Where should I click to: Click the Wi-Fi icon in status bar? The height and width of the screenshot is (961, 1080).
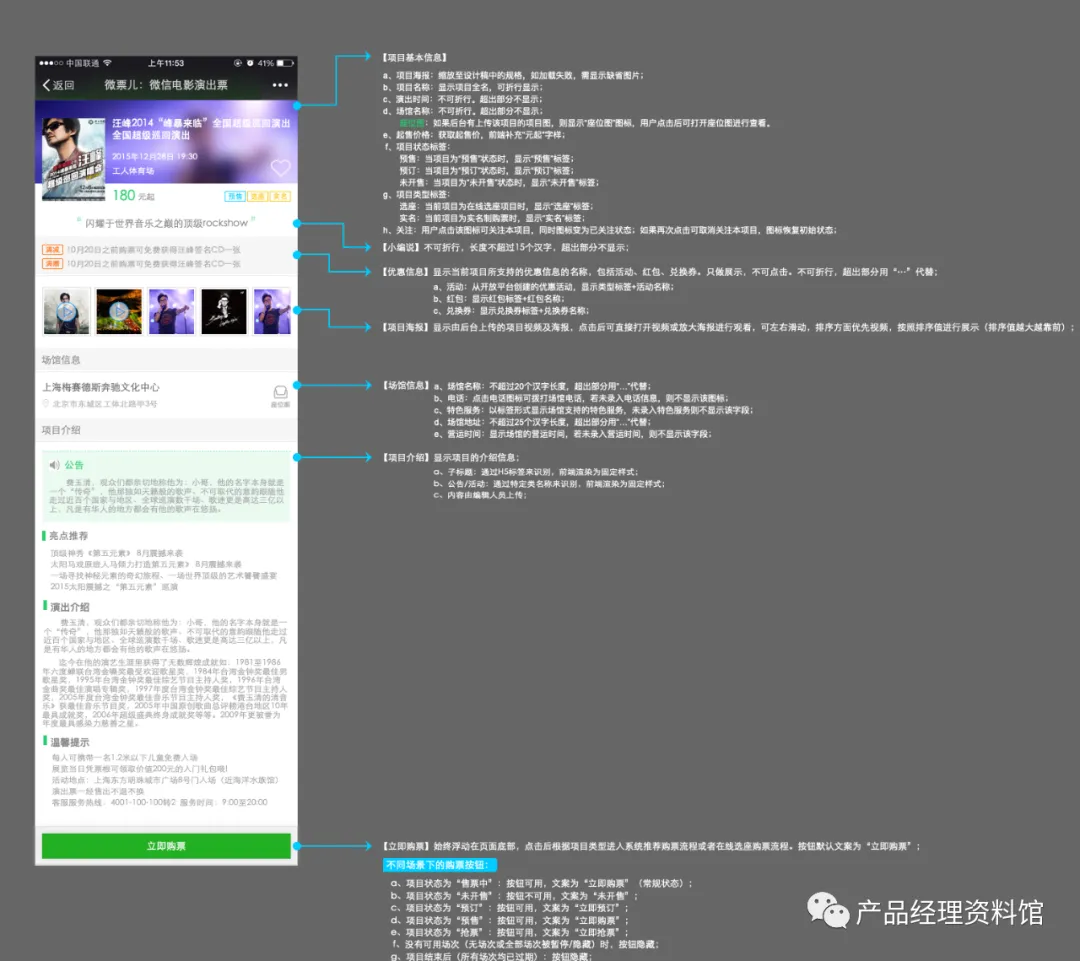[107, 63]
